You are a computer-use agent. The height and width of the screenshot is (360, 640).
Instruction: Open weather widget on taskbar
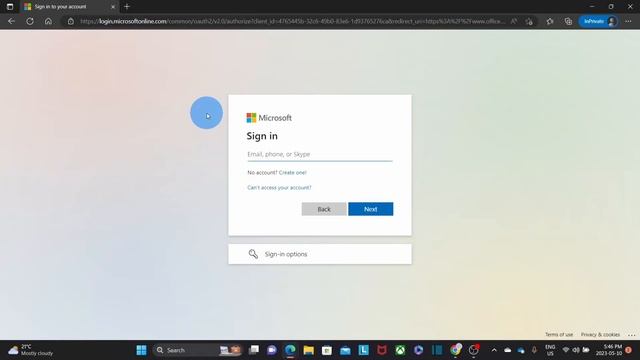coord(31,350)
